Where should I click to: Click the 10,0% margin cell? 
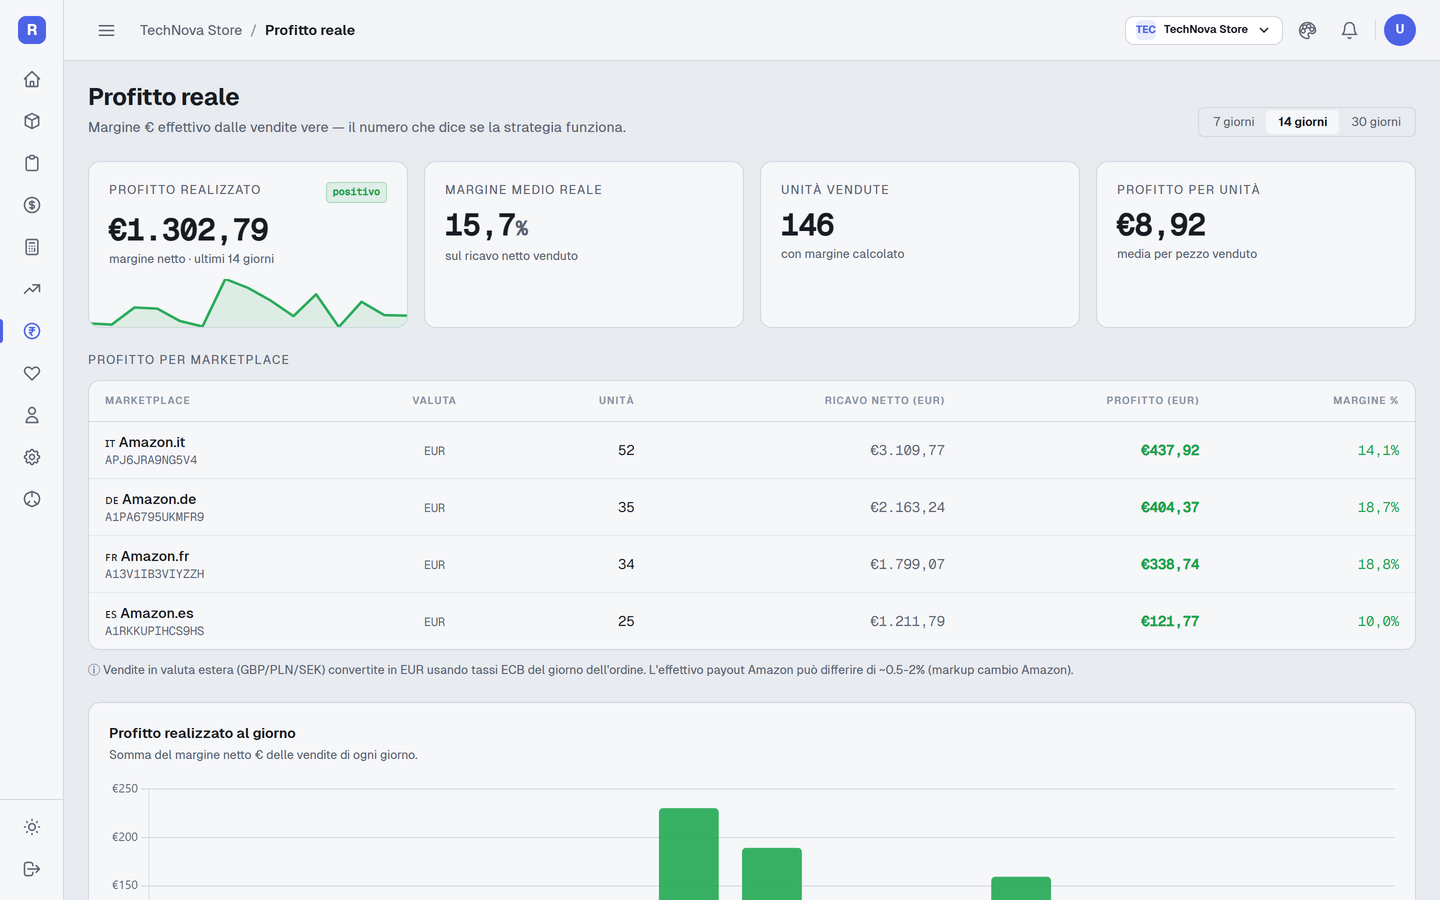pyautogui.click(x=1378, y=621)
